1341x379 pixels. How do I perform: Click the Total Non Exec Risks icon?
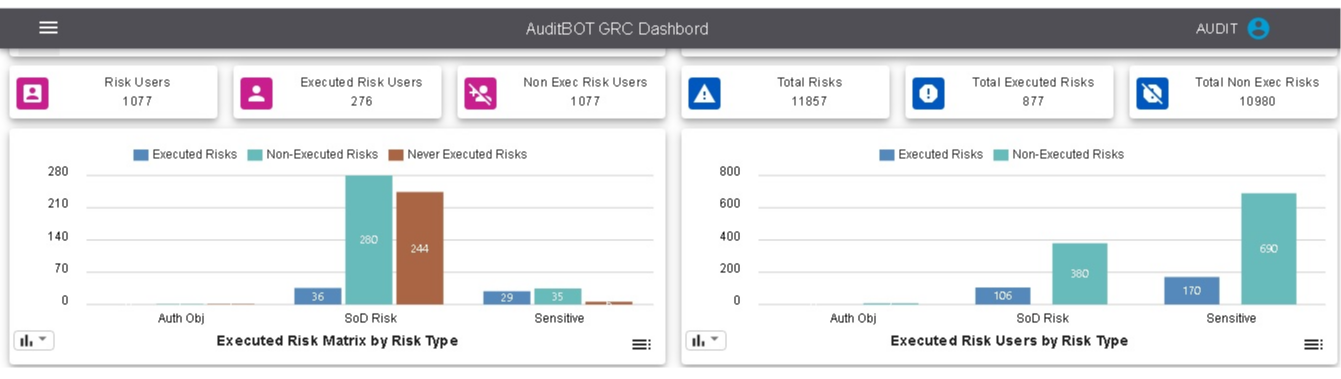tap(1153, 93)
